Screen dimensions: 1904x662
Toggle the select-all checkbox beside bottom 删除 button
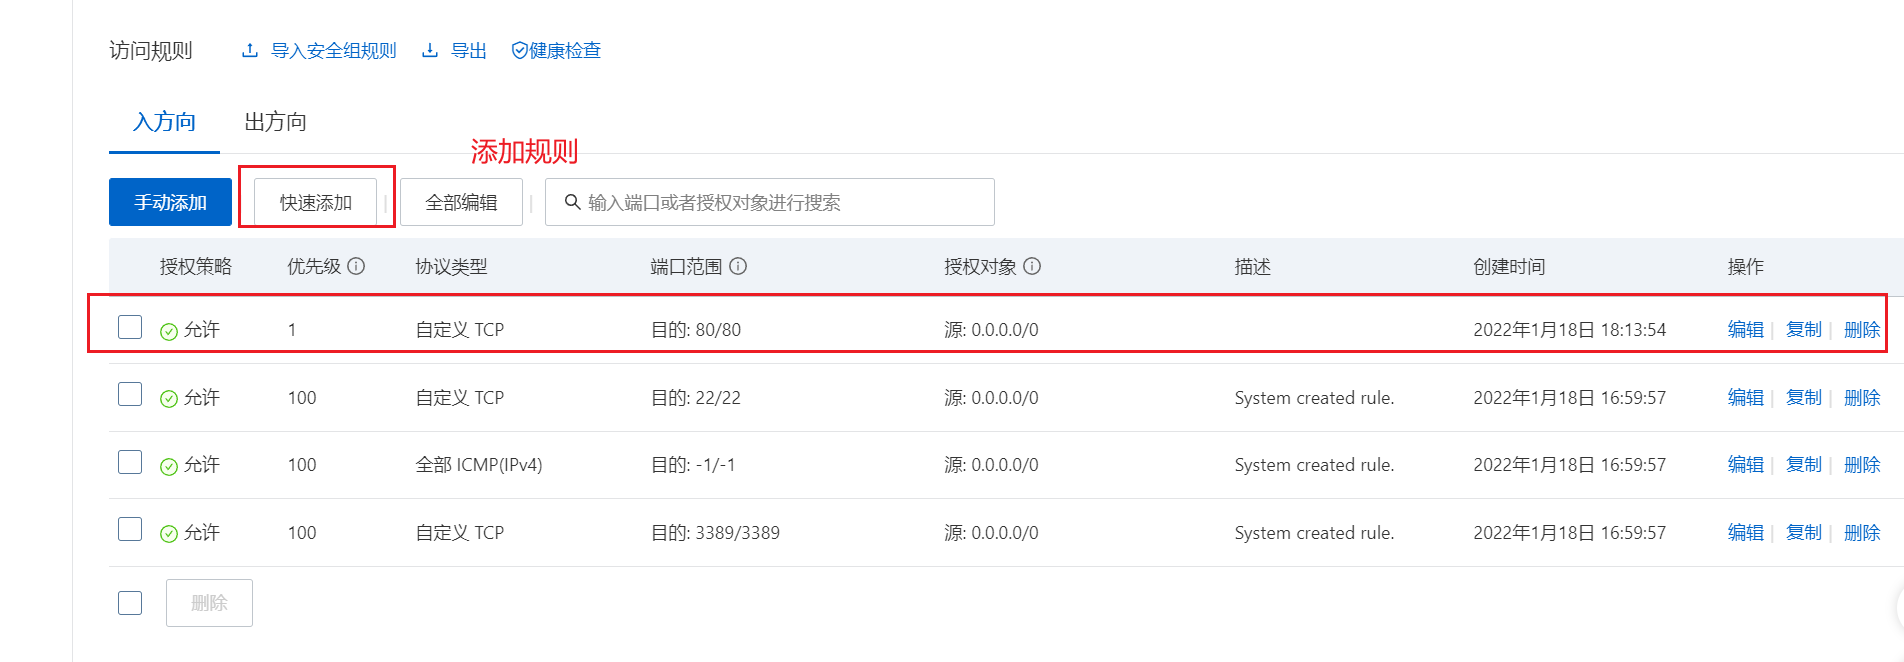[x=130, y=603]
